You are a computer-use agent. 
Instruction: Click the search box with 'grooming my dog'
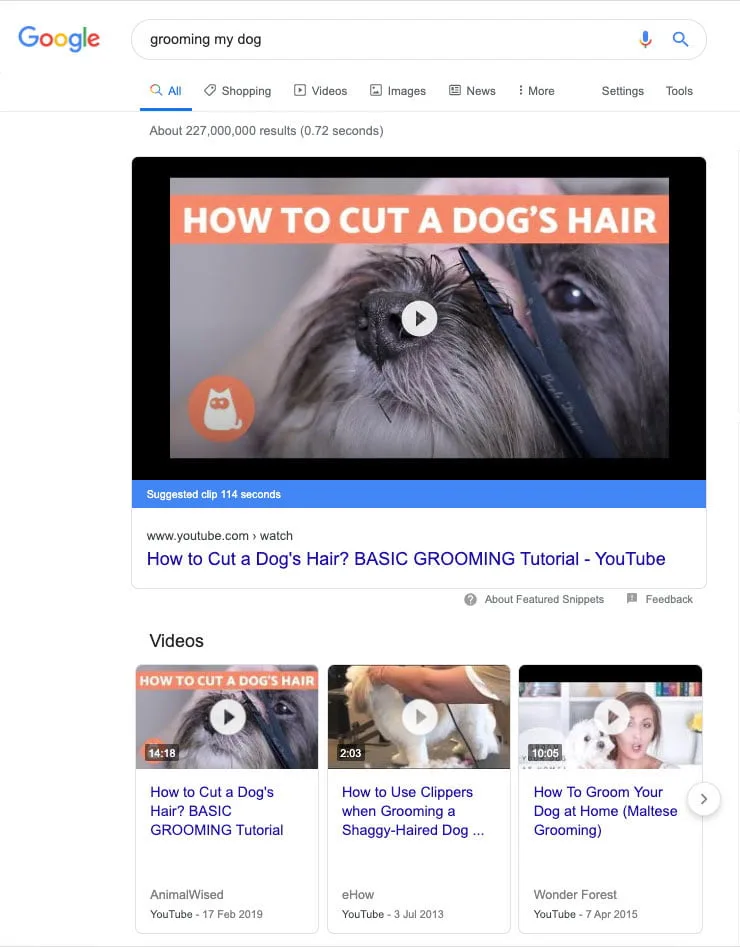[x=419, y=40]
